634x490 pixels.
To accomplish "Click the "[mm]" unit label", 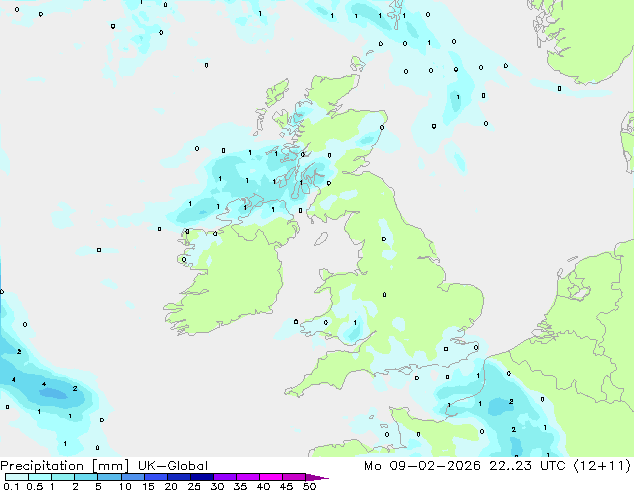I will tap(110, 466).
